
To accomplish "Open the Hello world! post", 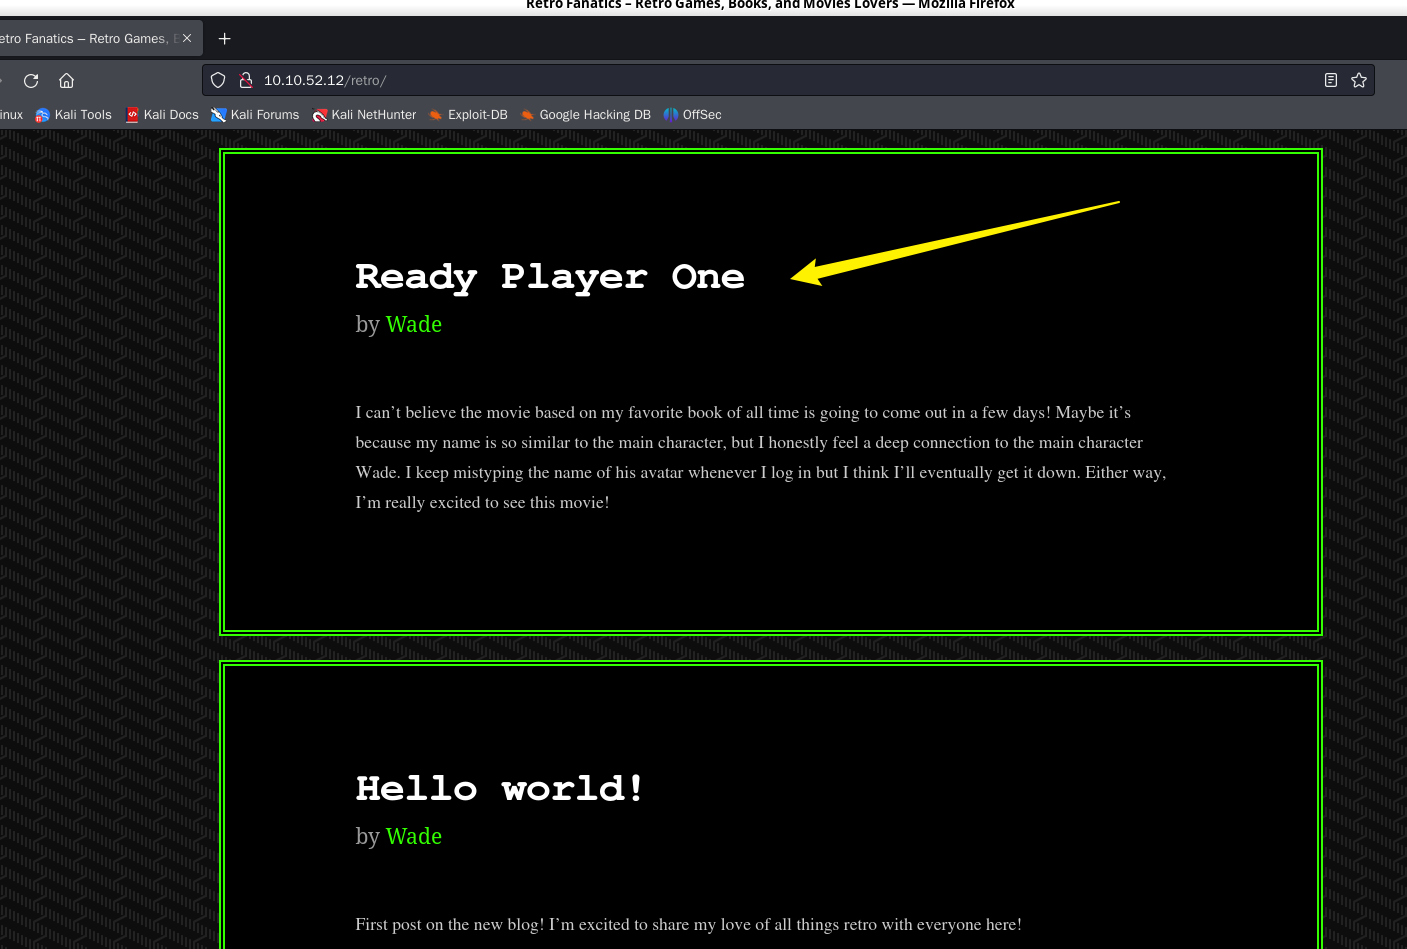I will [x=500, y=789].
